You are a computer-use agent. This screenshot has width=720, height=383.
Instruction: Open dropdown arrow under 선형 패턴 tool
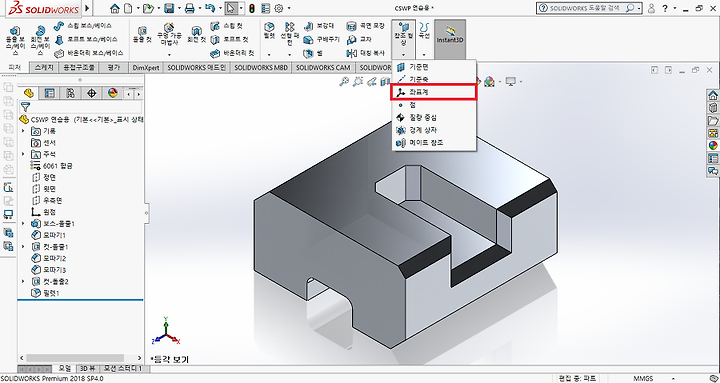click(289, 54)
